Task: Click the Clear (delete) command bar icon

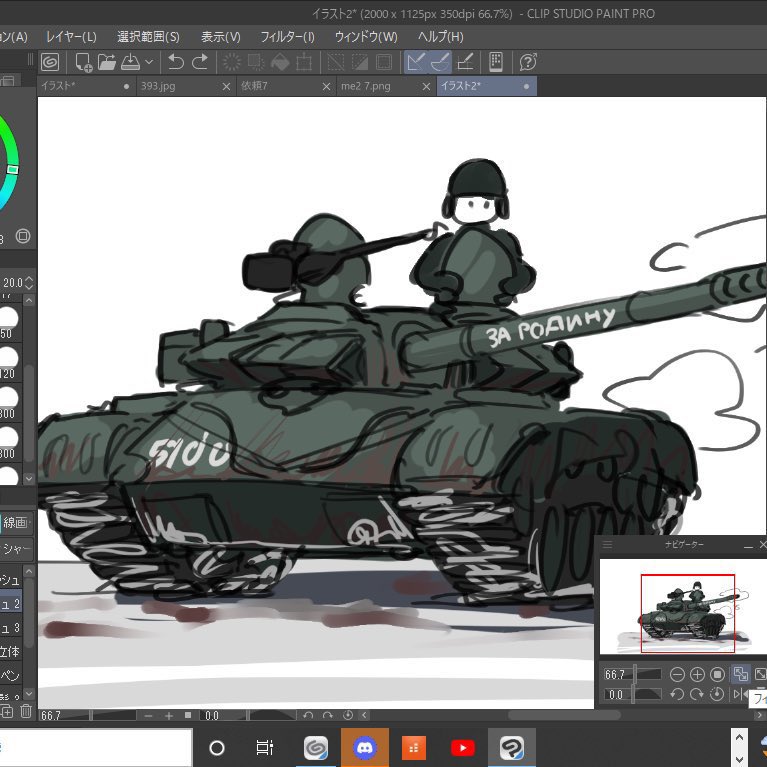Action: (232, 62)
